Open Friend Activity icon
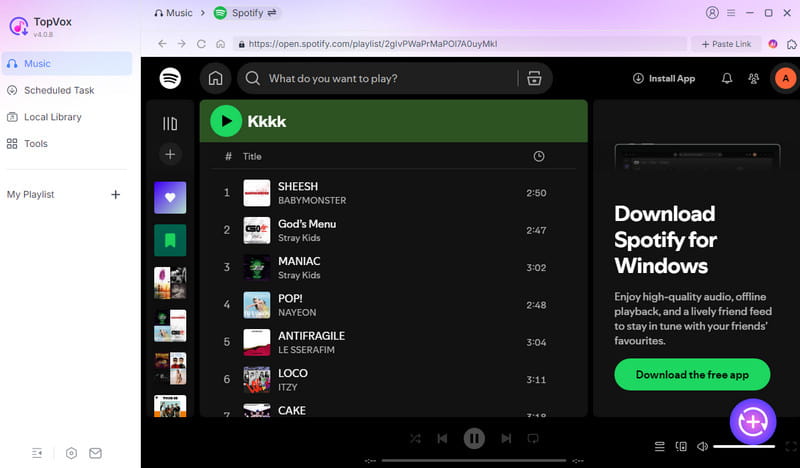This screenshot has width=800, height=468. click(x=753, y=78)
